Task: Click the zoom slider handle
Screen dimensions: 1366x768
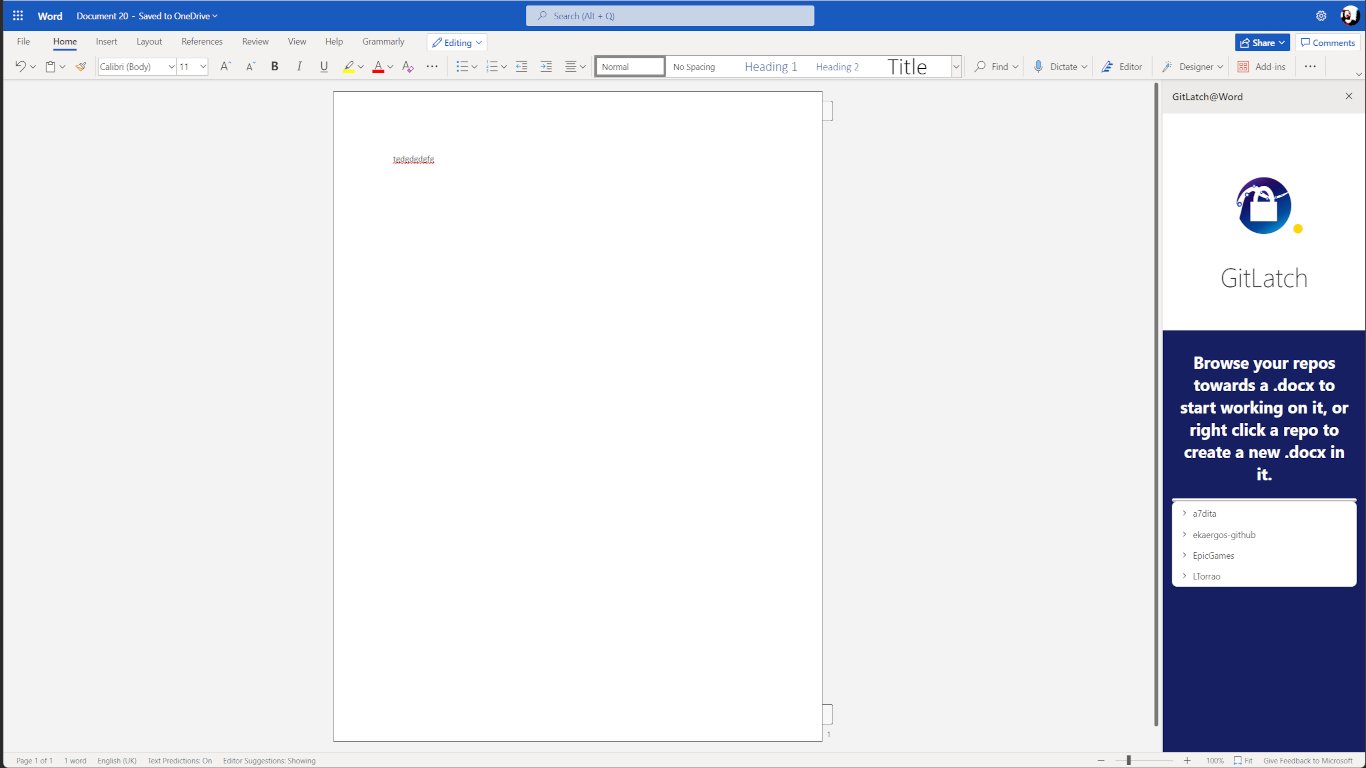Action: point(1129,761)
